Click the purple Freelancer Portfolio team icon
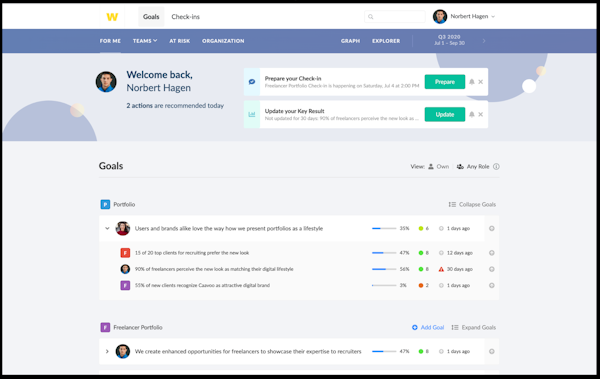 click(x=105, y=327)
